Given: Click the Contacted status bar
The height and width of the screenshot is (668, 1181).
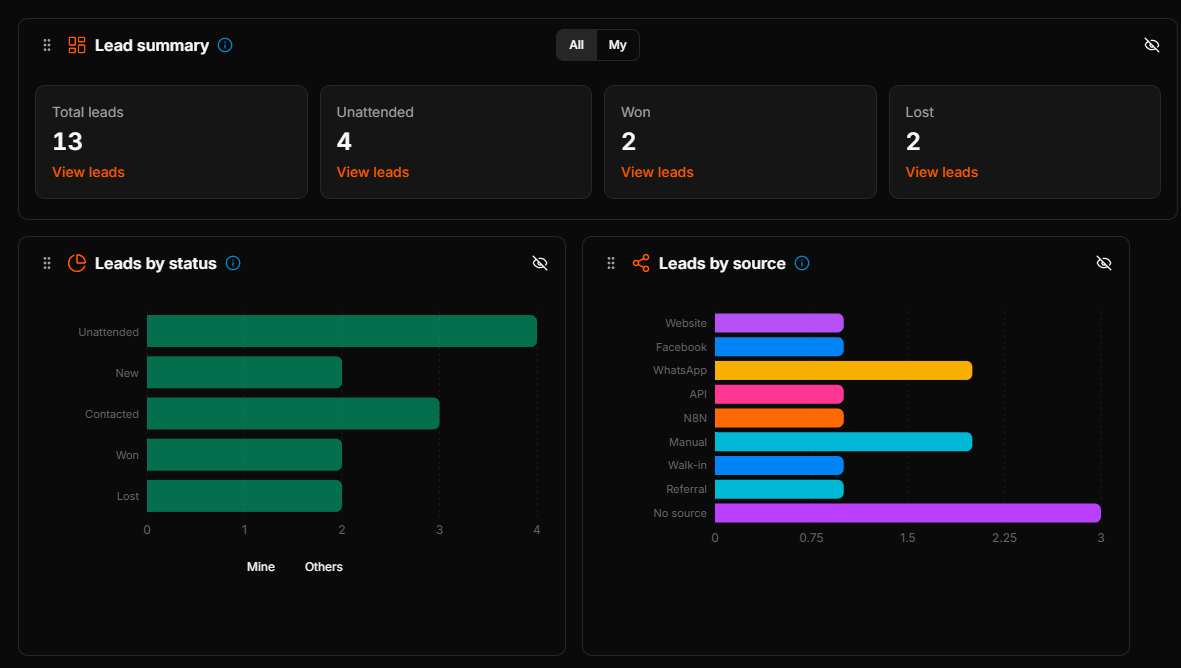Looking at the screenshot, I should tap(293, 413).
